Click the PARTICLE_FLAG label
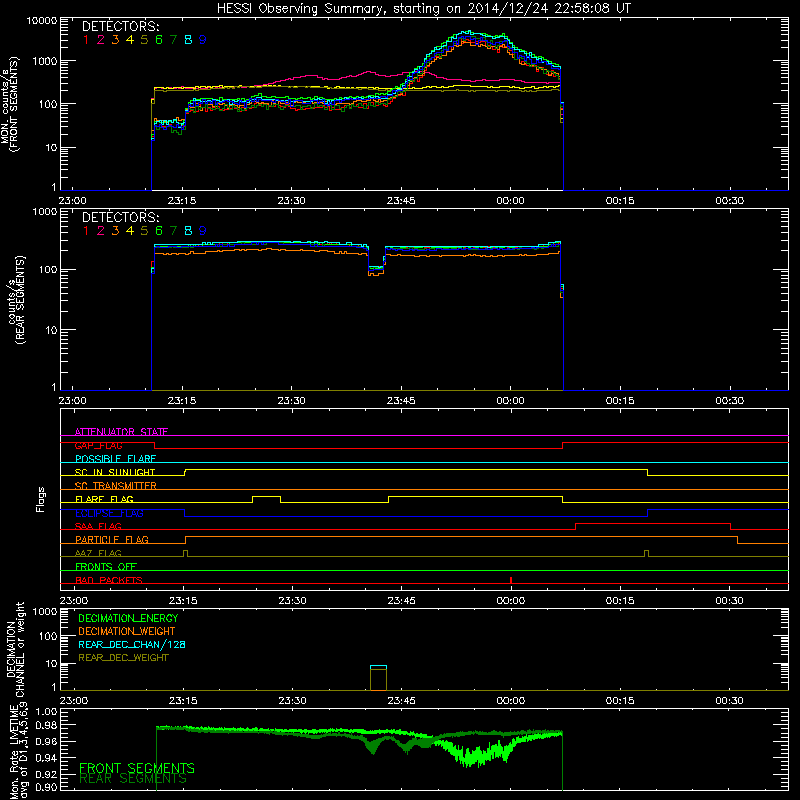Screen dimensions: 800x800 coord(112,539)
